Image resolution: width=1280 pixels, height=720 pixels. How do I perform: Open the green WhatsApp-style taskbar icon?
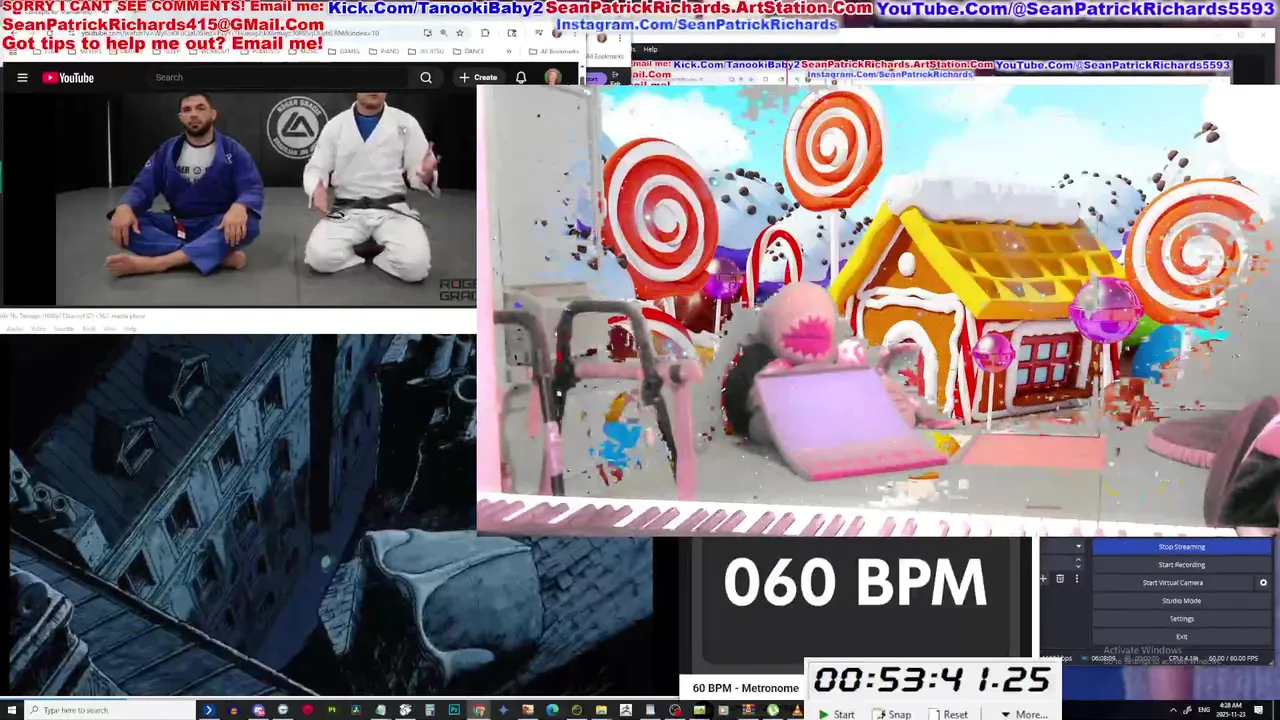(773, 710)
